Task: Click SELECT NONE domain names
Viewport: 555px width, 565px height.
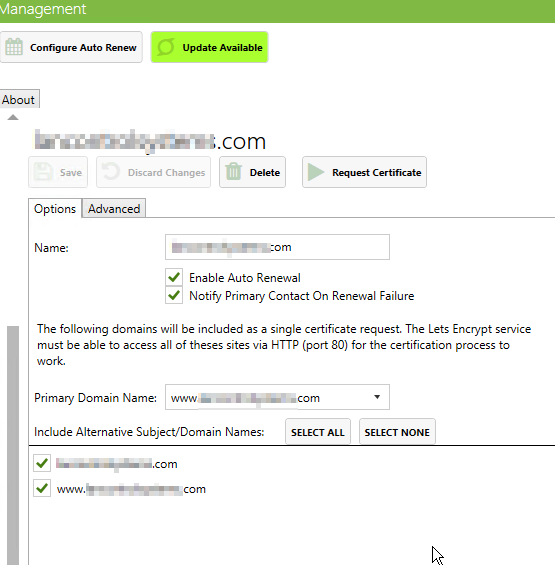Action: 397,432
